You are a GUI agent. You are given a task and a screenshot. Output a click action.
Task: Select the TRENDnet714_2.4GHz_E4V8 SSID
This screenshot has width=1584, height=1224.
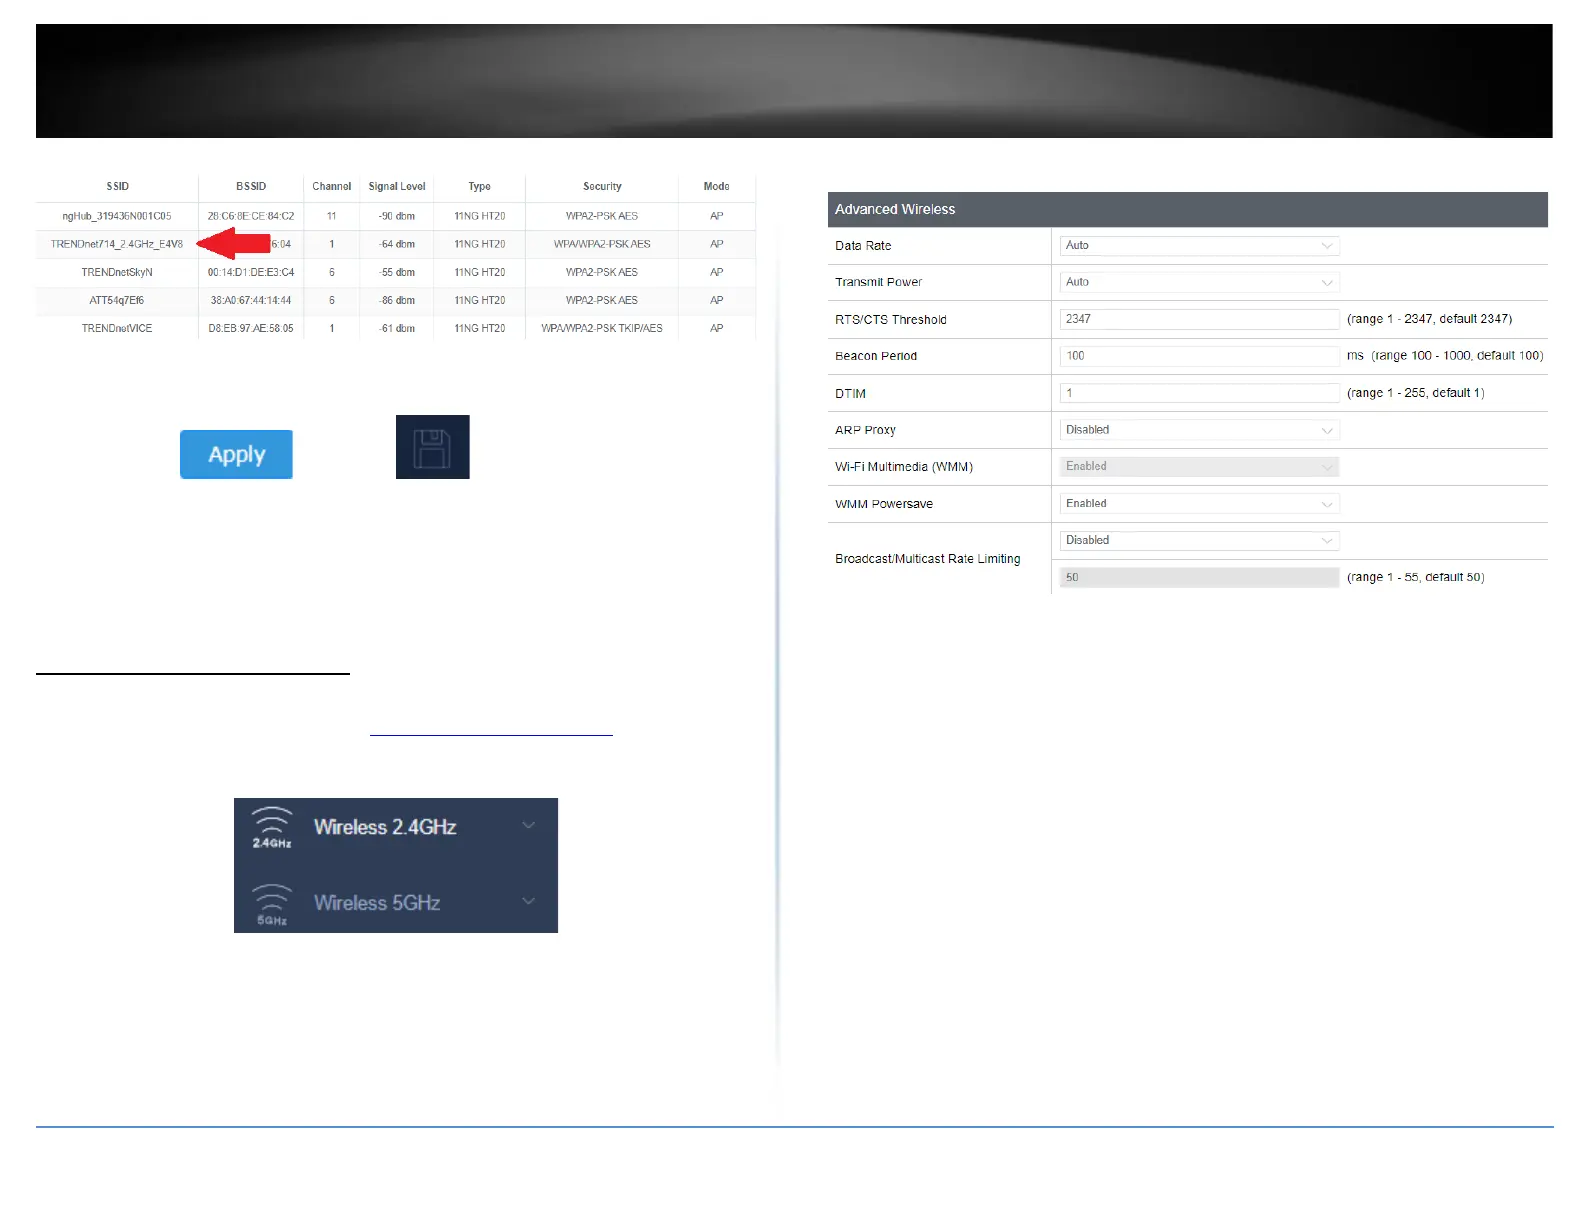coord(117,244)
